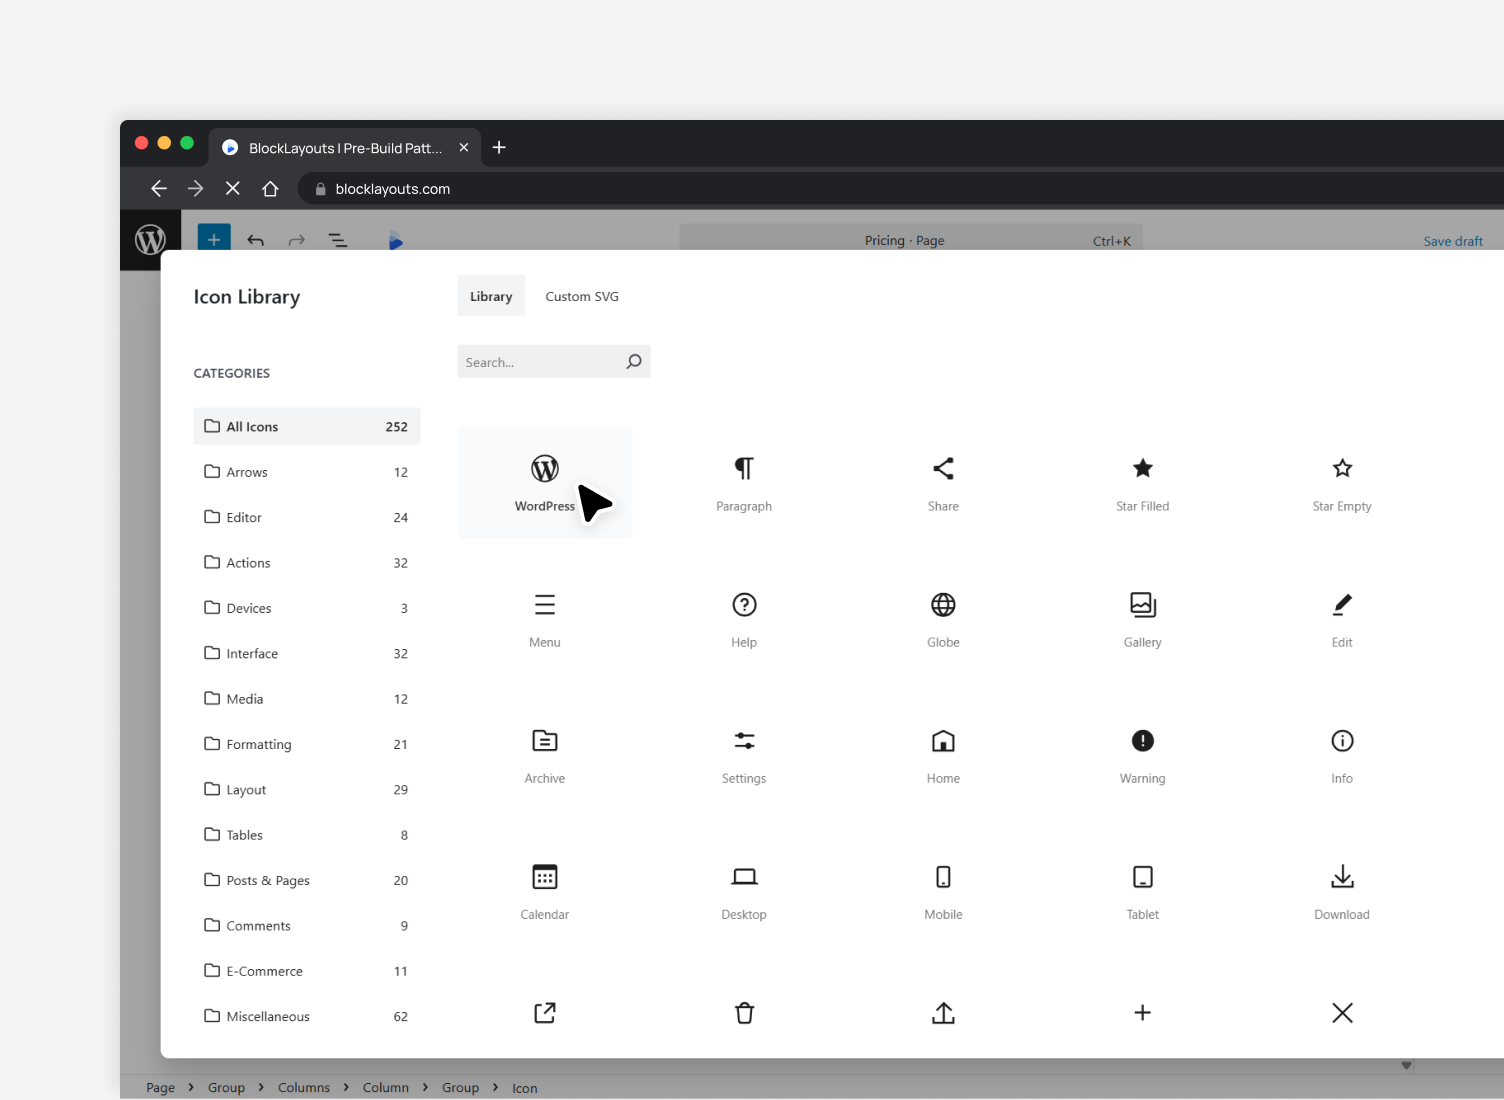Pick the external link icon
Screen dimensions: 1504x1100
545,1013
